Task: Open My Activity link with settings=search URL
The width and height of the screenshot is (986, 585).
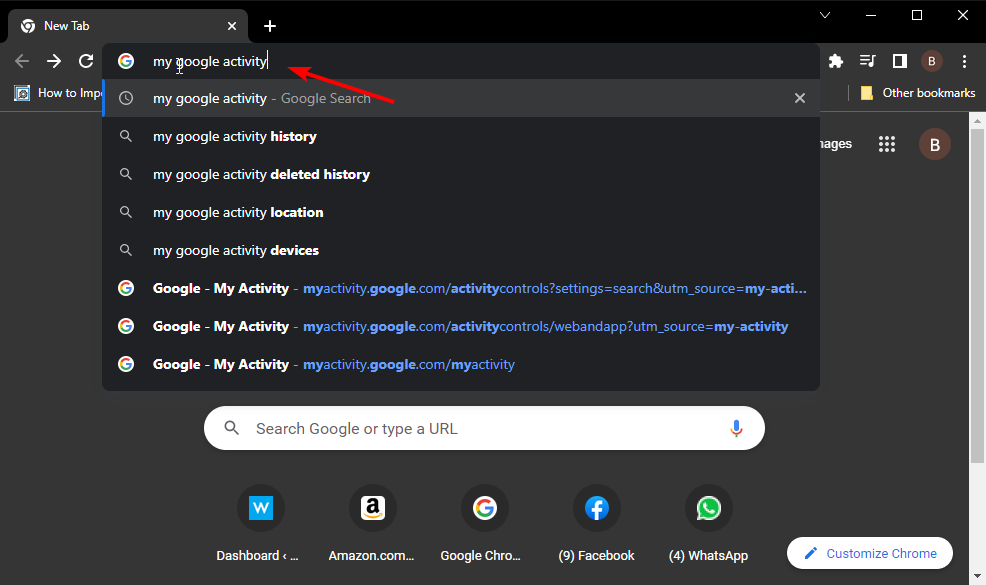Action: [461, 289]
